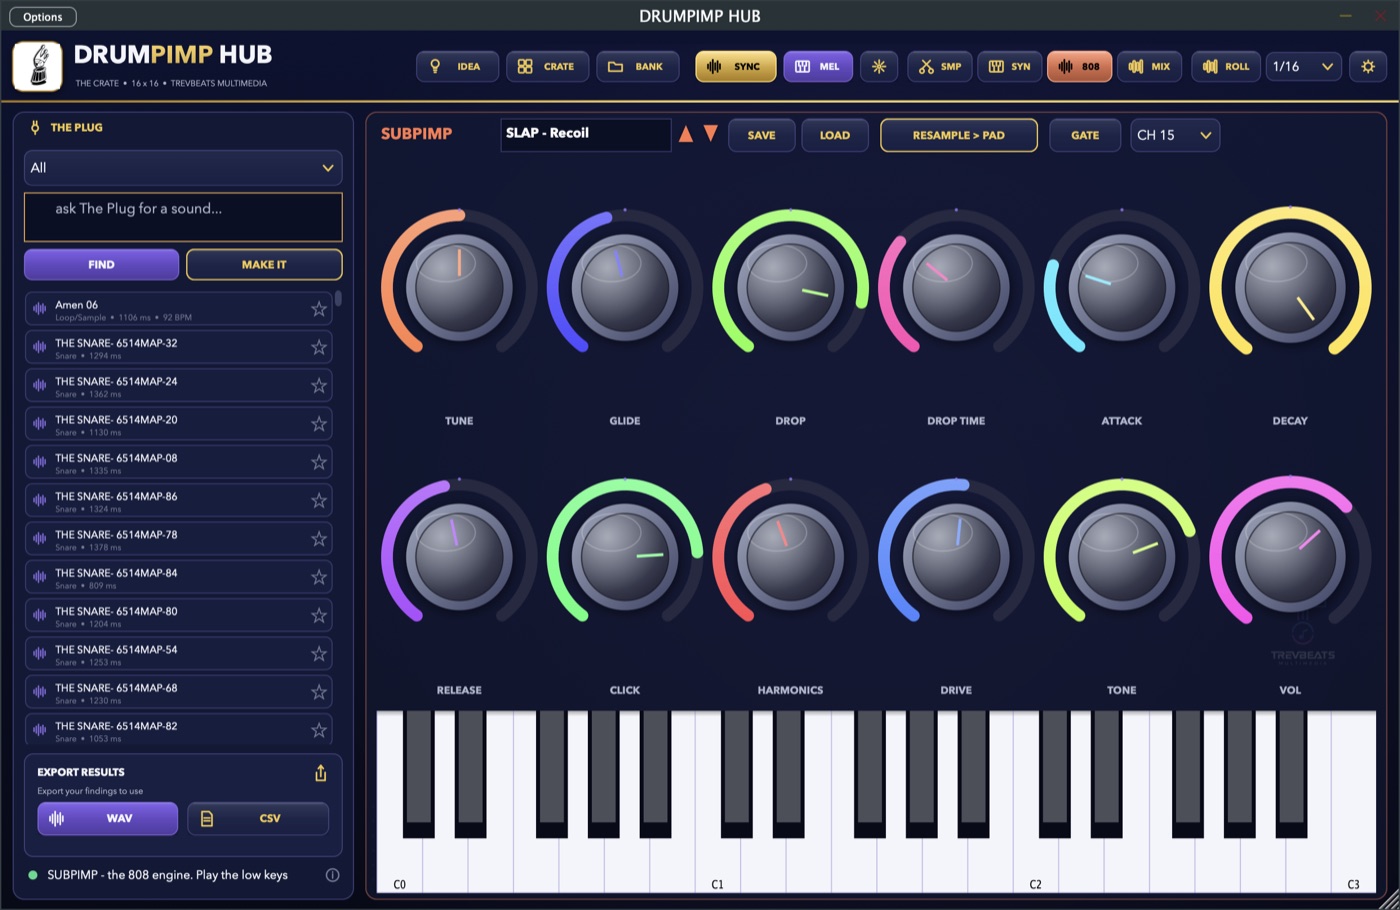
Task: Star THE SNARE- 6514MAP-08
Action: point(319,462)
